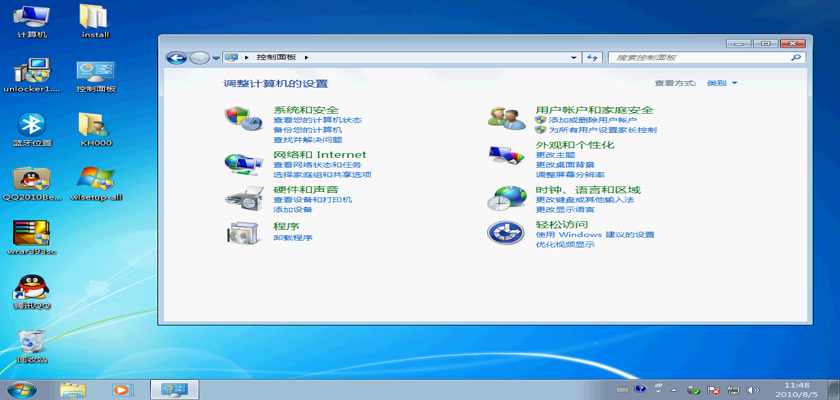Click the address bar refresh button

pos(592,58)
